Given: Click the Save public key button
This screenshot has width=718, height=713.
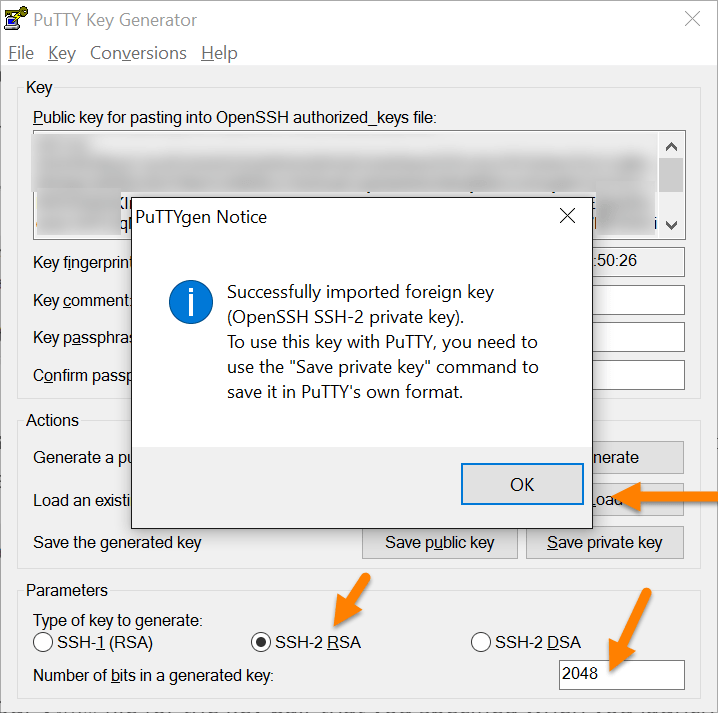Looking at the screenshot, I should 439,542.
